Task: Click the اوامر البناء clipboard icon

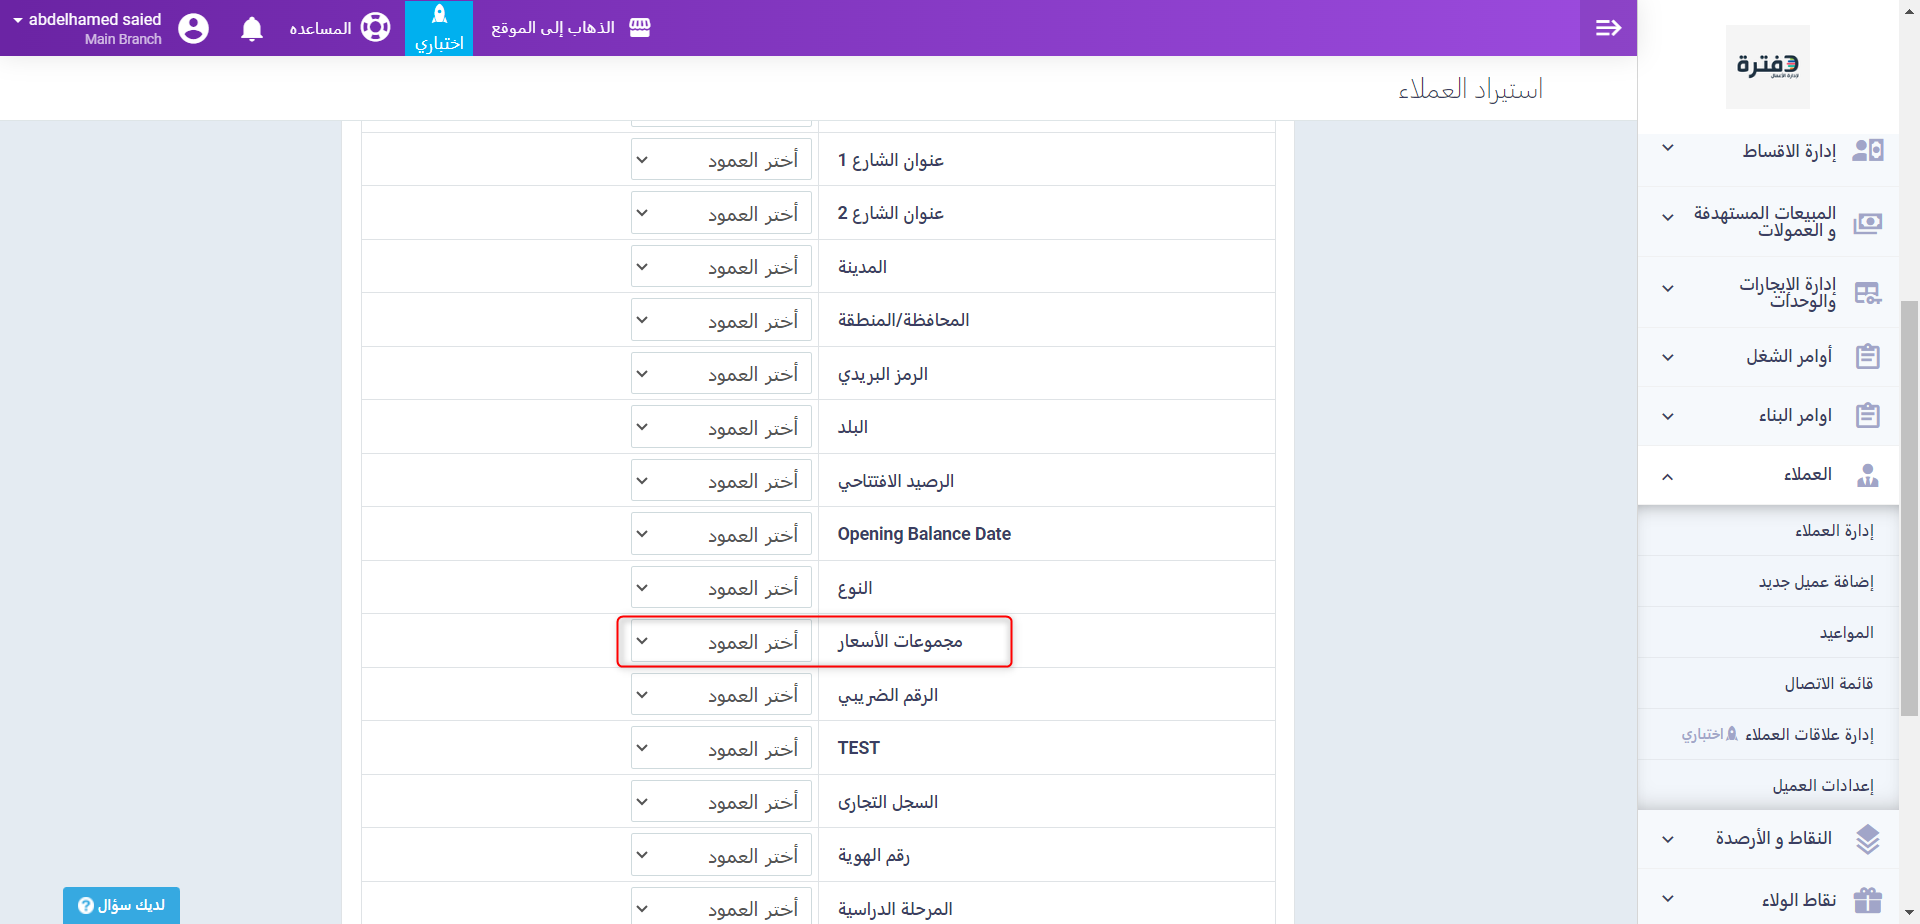Action: coord(1868,416)
